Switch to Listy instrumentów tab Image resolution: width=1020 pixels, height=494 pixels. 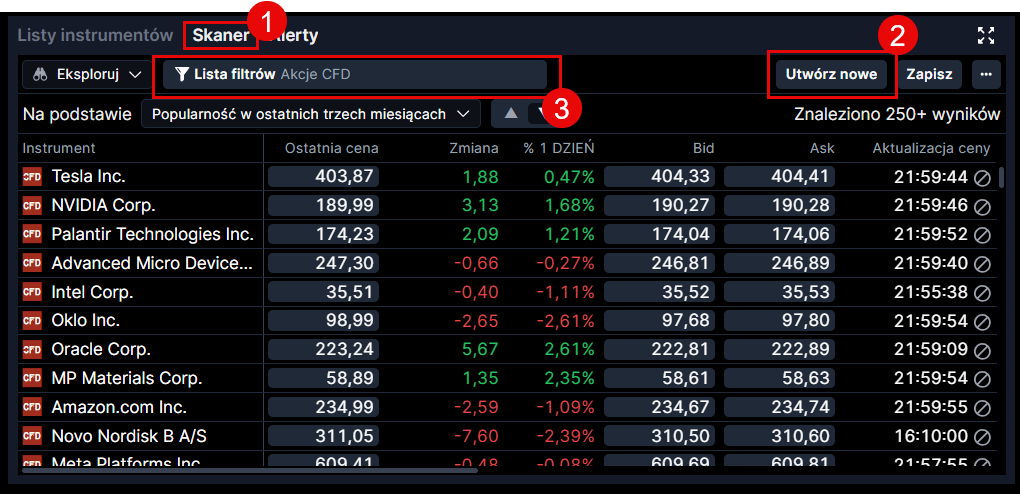[95, 36]
